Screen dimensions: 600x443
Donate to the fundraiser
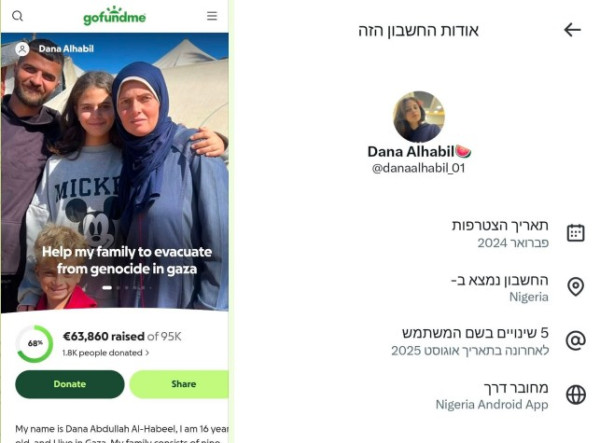pyautogui.click(x=70, y=384)
